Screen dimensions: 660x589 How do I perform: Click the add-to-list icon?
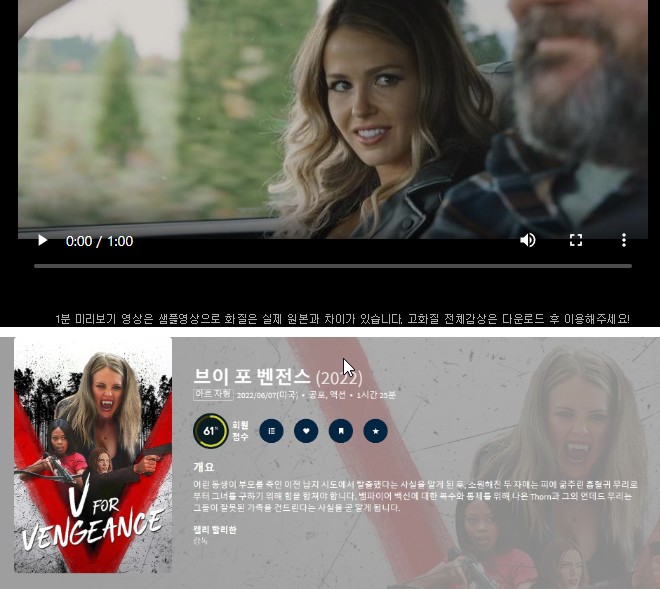[271, 431]
